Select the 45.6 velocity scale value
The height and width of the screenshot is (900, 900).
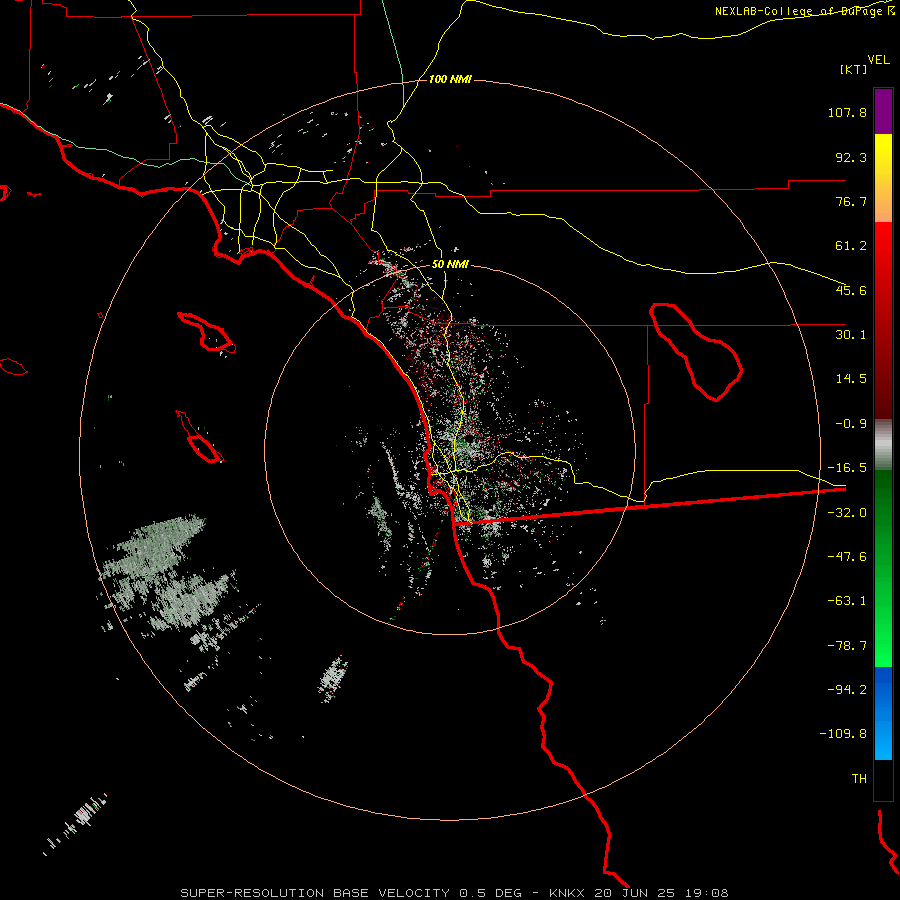(x=851, y=290)
